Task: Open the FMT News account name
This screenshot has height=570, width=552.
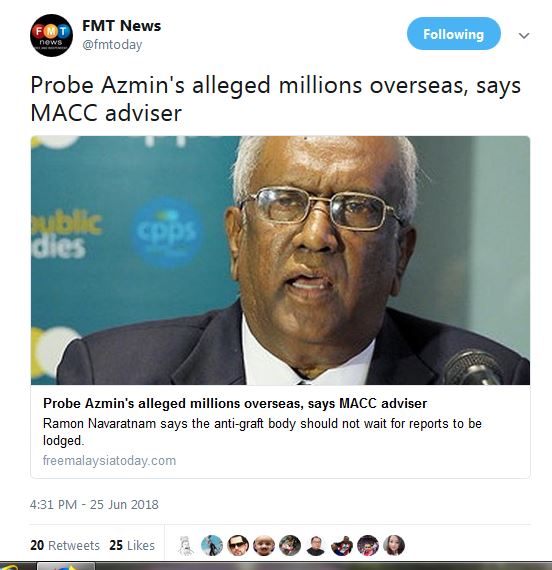Action: click(x=121, y=26)
